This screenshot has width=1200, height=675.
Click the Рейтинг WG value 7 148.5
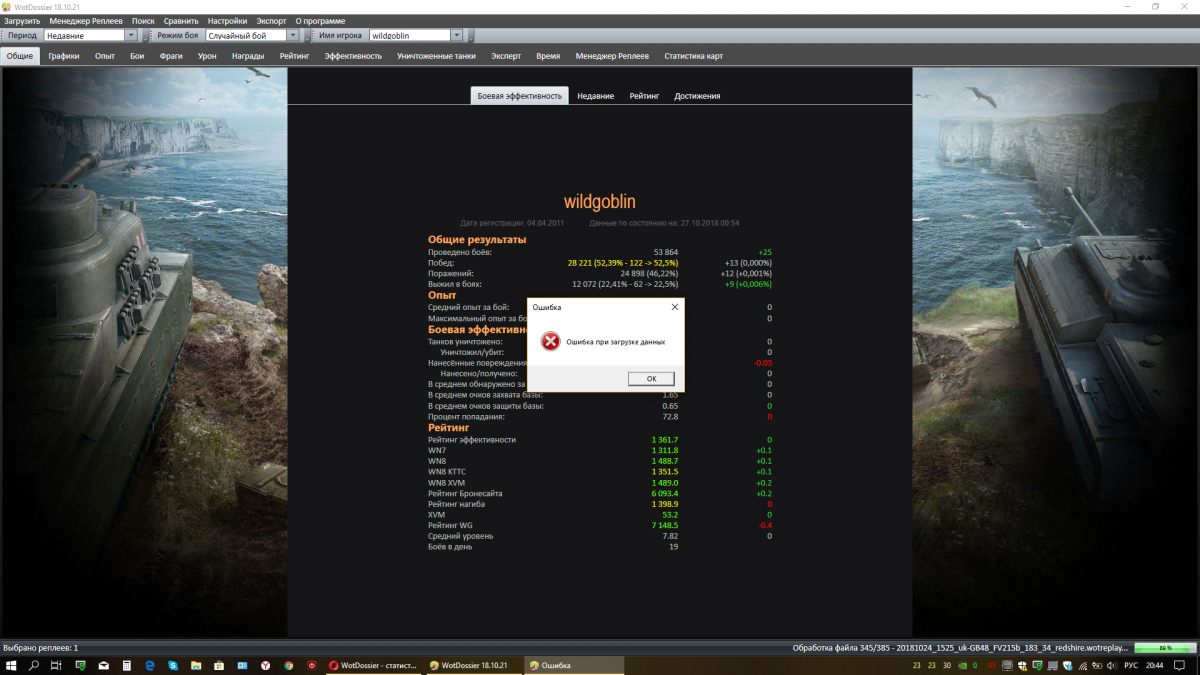point(665,525)
